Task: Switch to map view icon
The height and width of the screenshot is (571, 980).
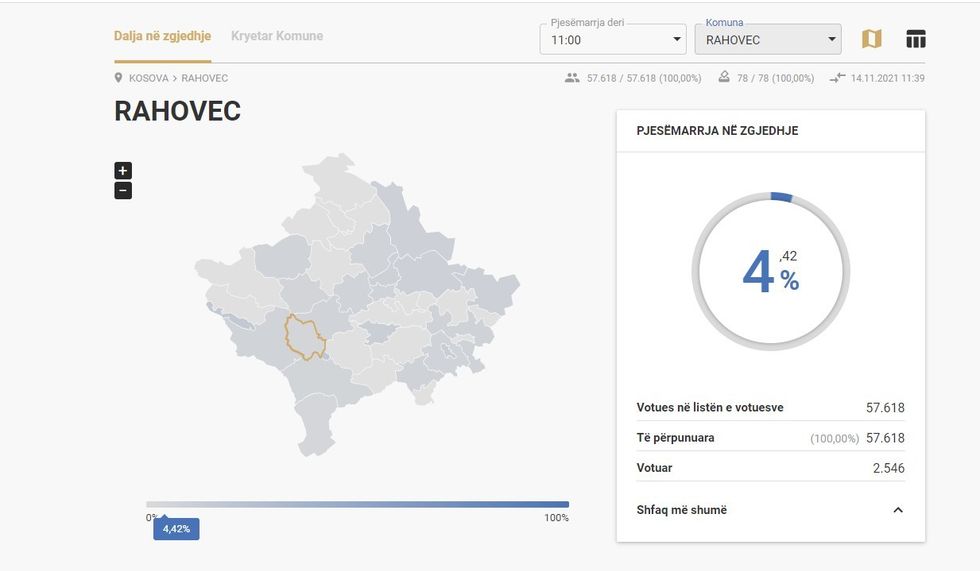Action: [872, 39]
